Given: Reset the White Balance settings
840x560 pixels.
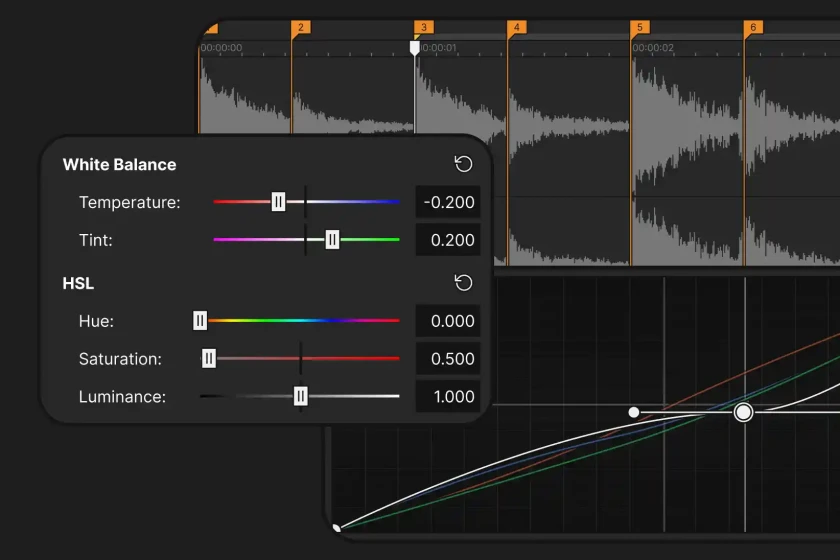Looking at the screenshot, I should (x=463, y=164).
